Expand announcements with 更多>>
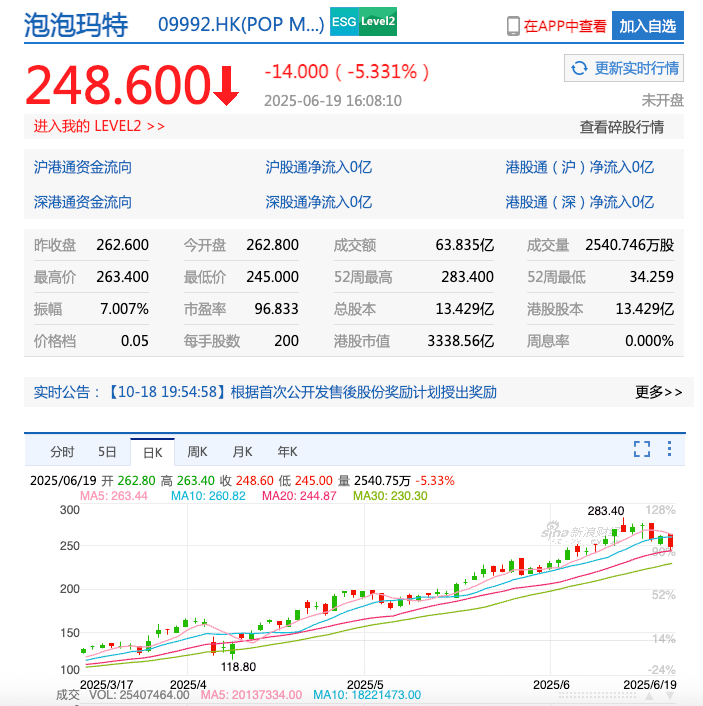Screen dimensions: 703x706 pyautogui.click(x=658, y=392)
